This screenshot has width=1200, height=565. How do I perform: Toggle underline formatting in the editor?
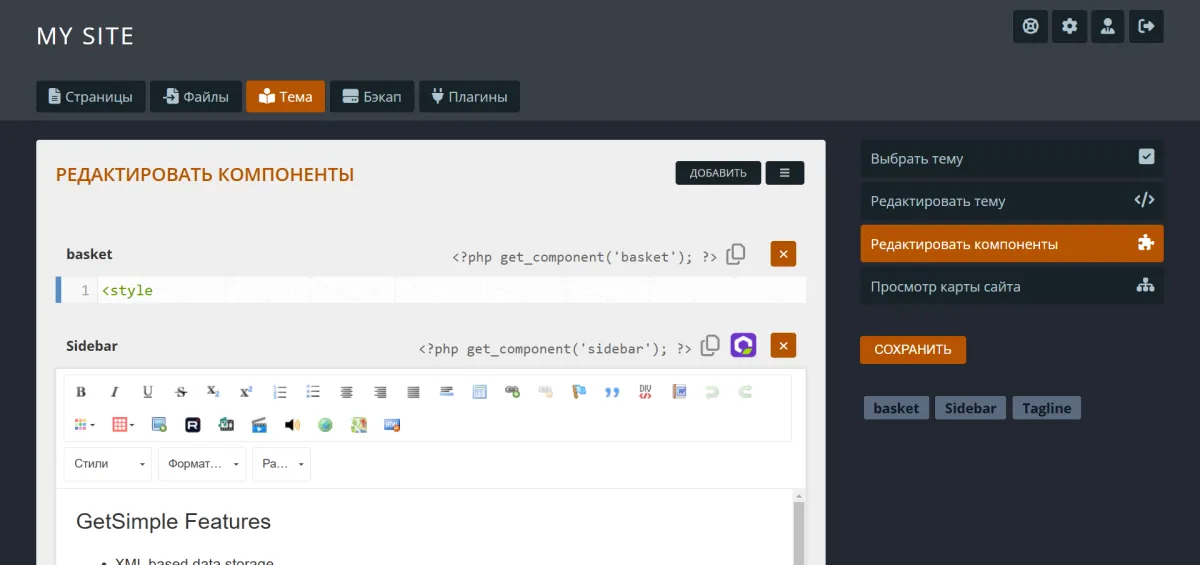point(148,392)
